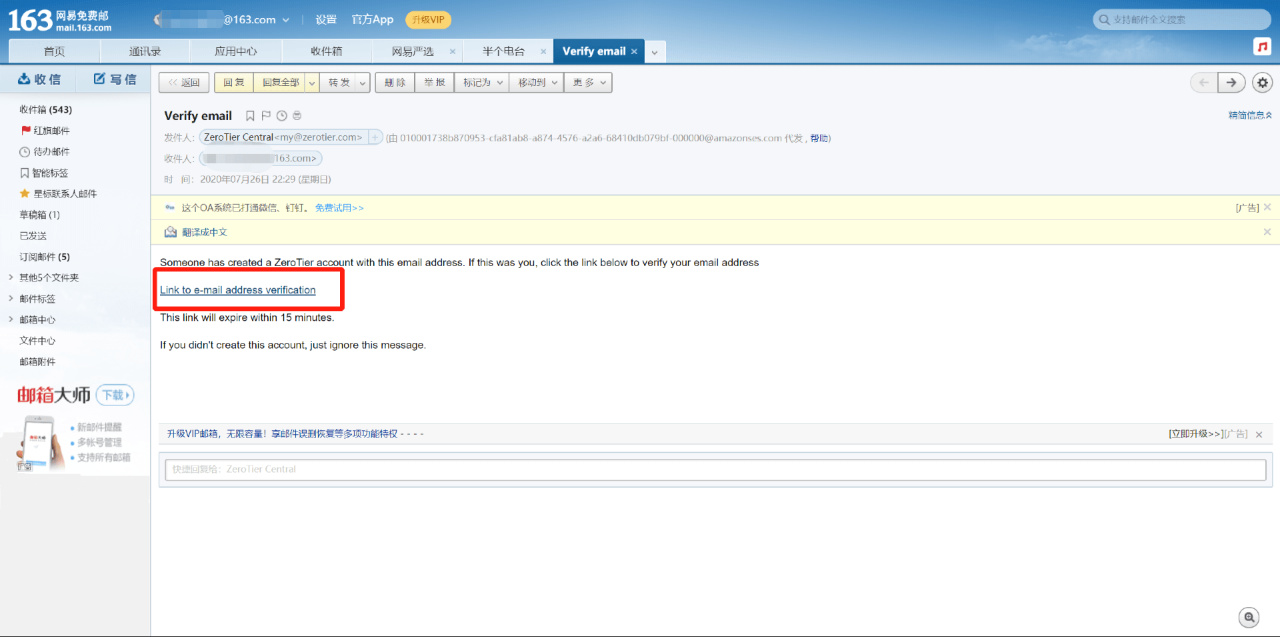Viewport: 1280px width, 637px height.
Task: Focus the quick reply ZeroTier Central field
Action: (x=716, y=469)
